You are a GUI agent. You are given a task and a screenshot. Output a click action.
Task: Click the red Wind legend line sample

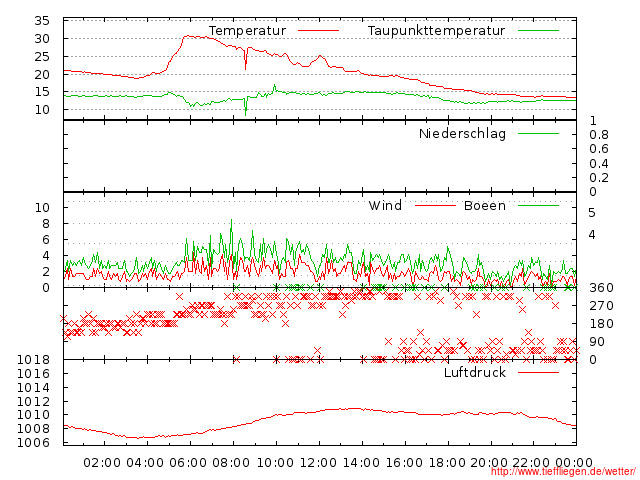click(x=435, y=205)
